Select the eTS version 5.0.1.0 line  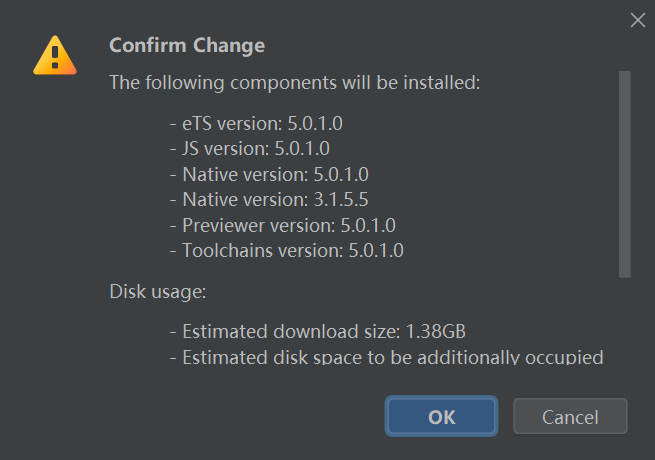[x=262, y=125]
